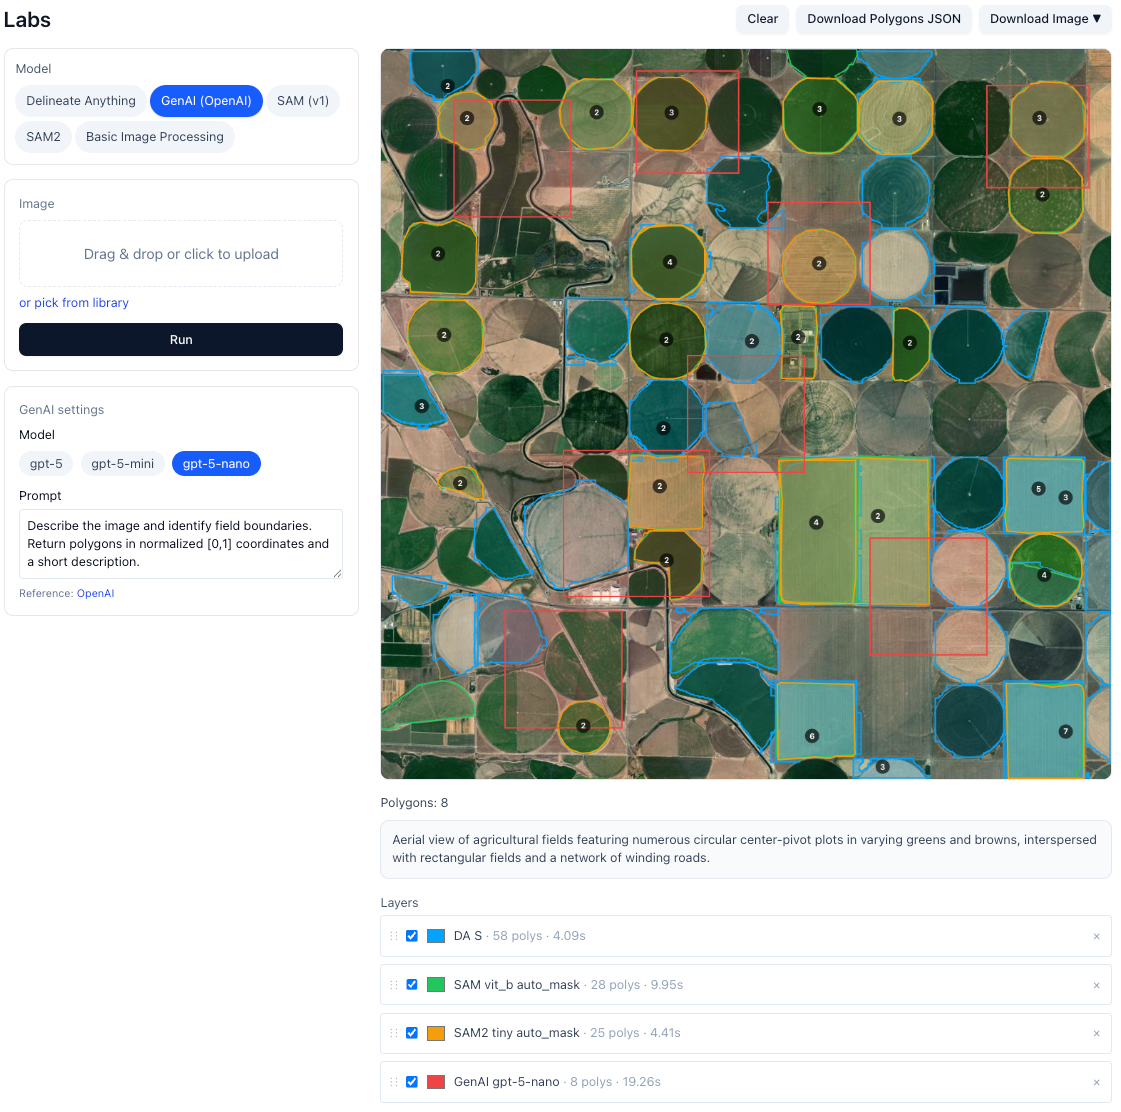Choose the Delineate Anything model

coord(81,101)
